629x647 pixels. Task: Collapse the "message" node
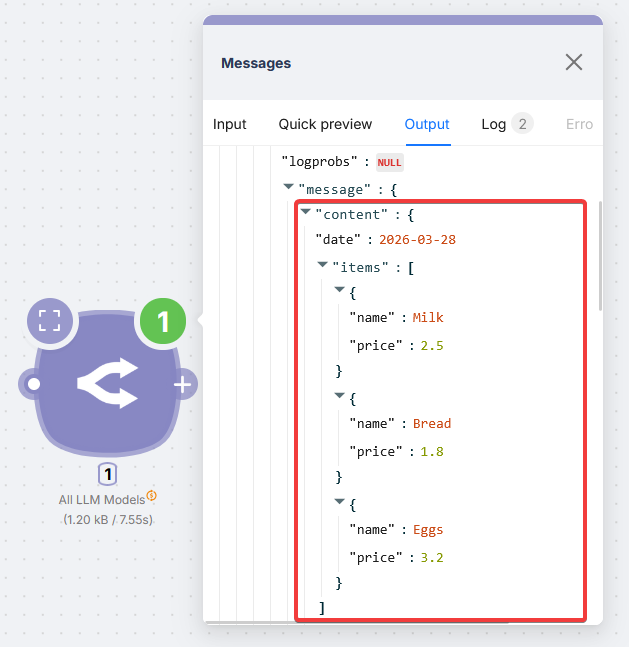288,187
